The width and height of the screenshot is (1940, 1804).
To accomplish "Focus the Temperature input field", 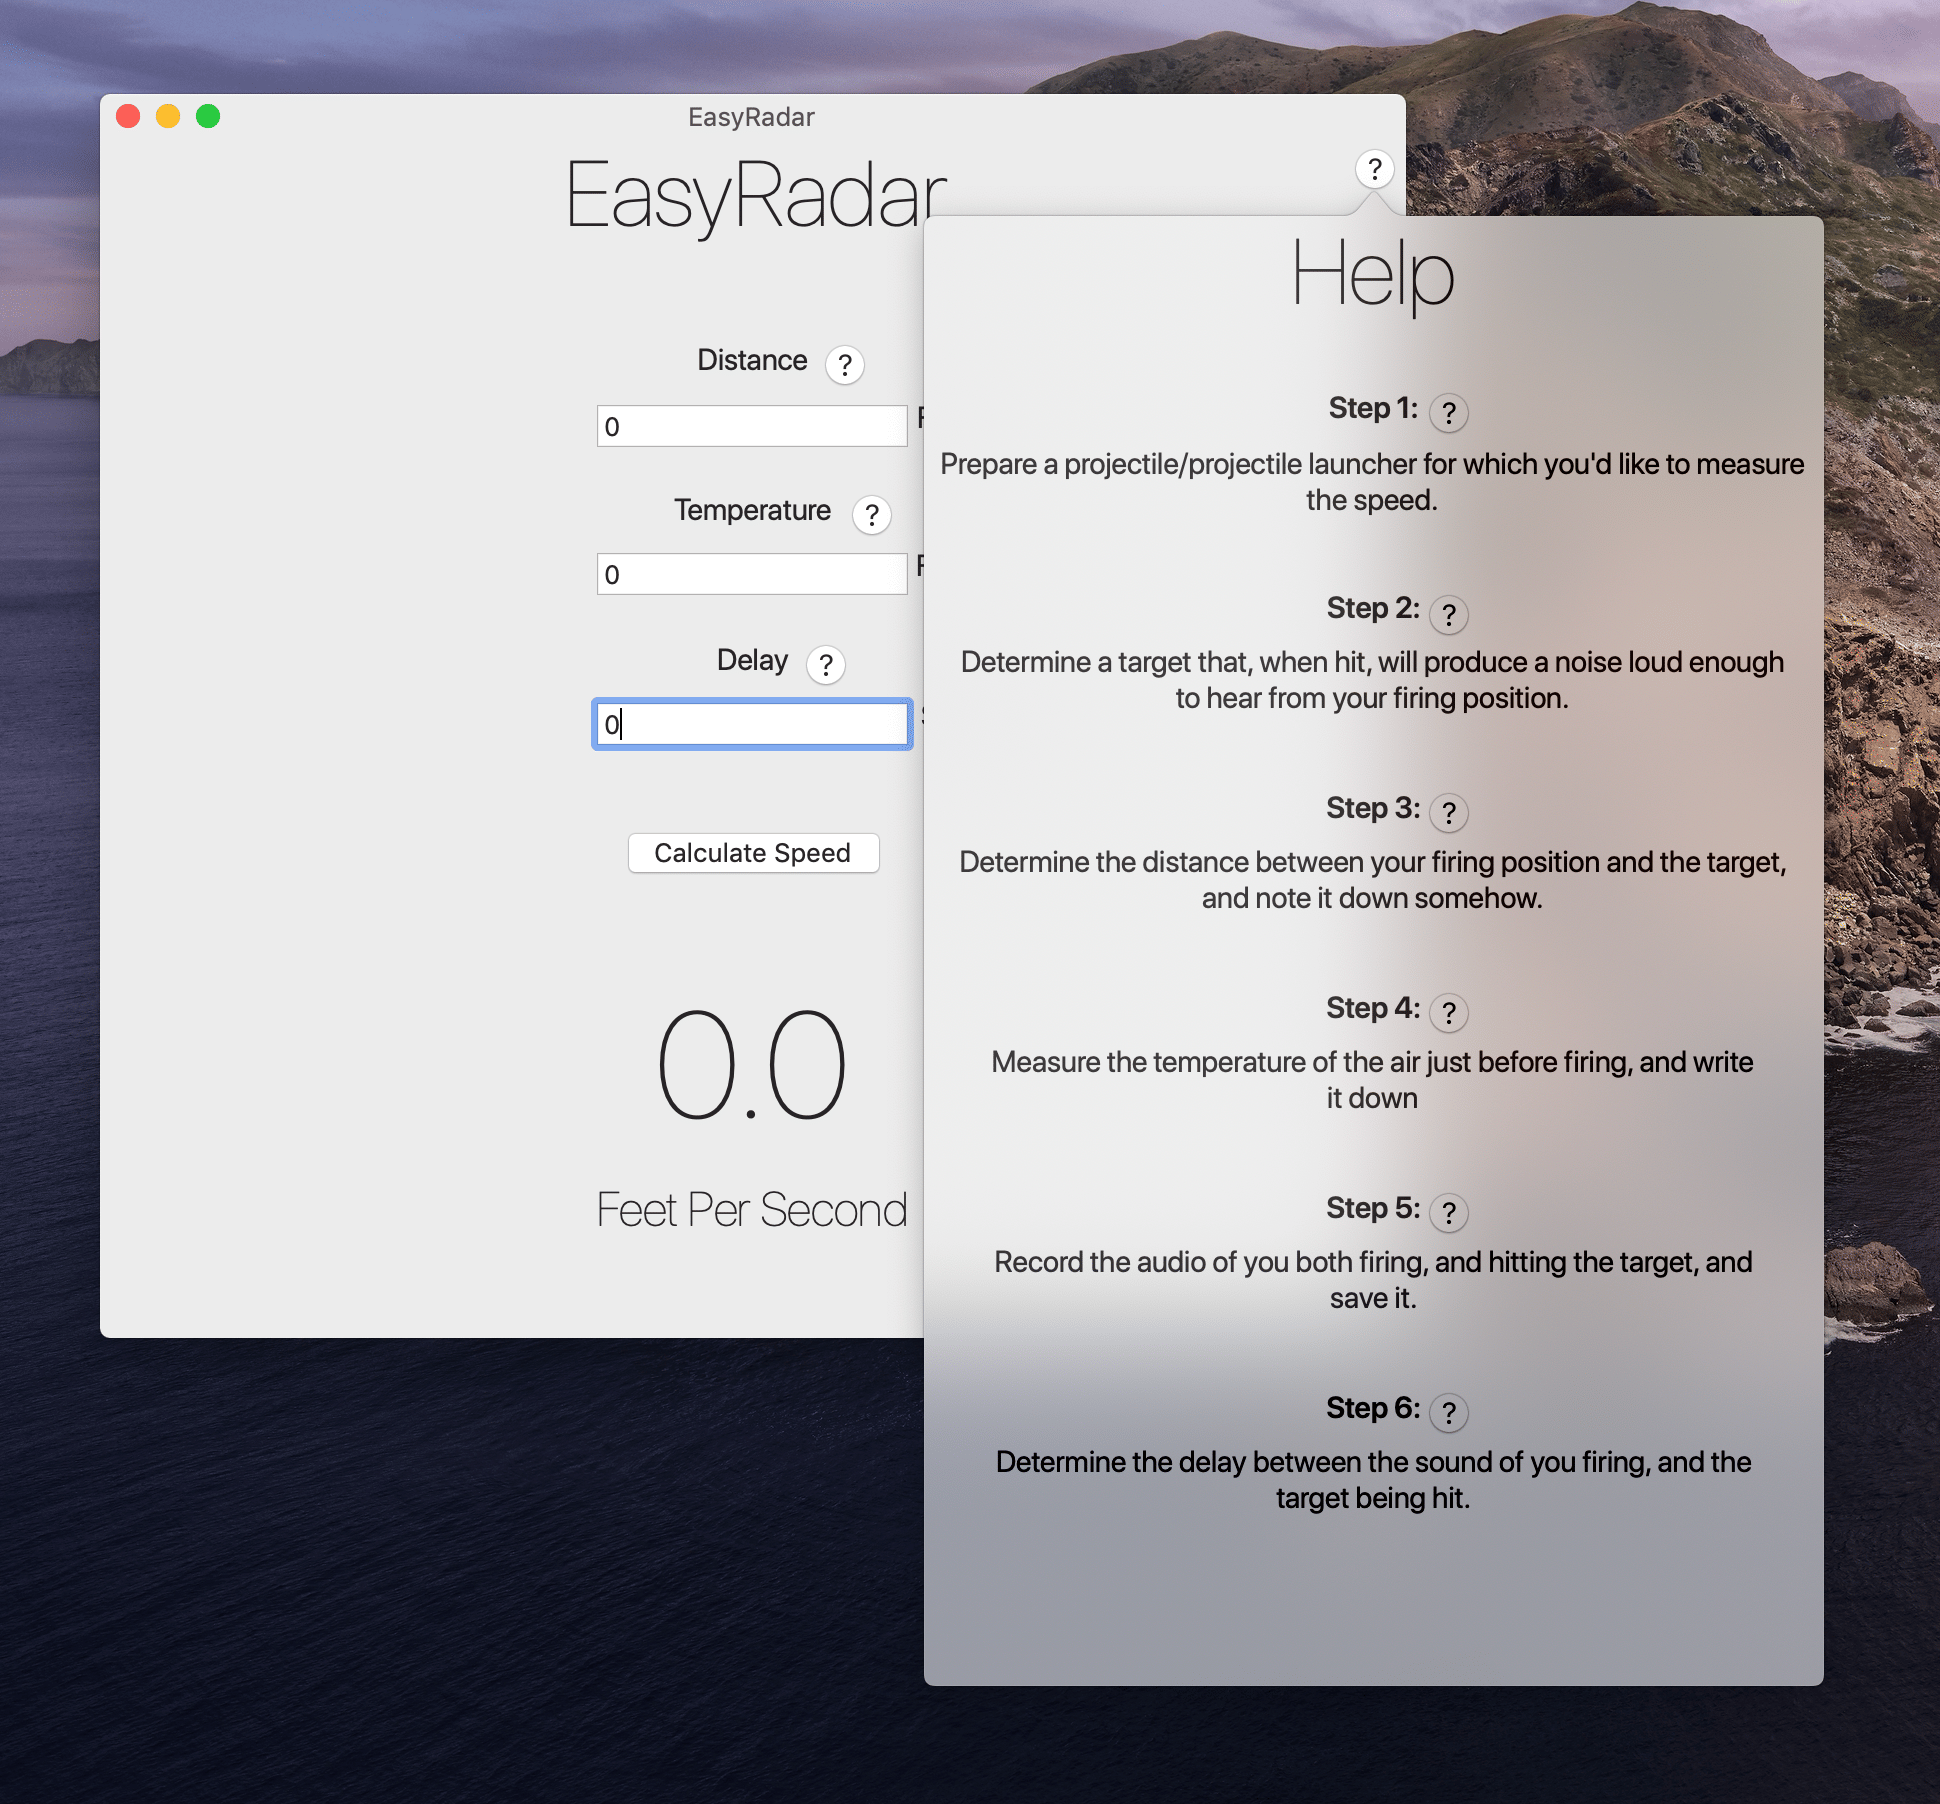I will pyautogui.click(x=751, y=574).
